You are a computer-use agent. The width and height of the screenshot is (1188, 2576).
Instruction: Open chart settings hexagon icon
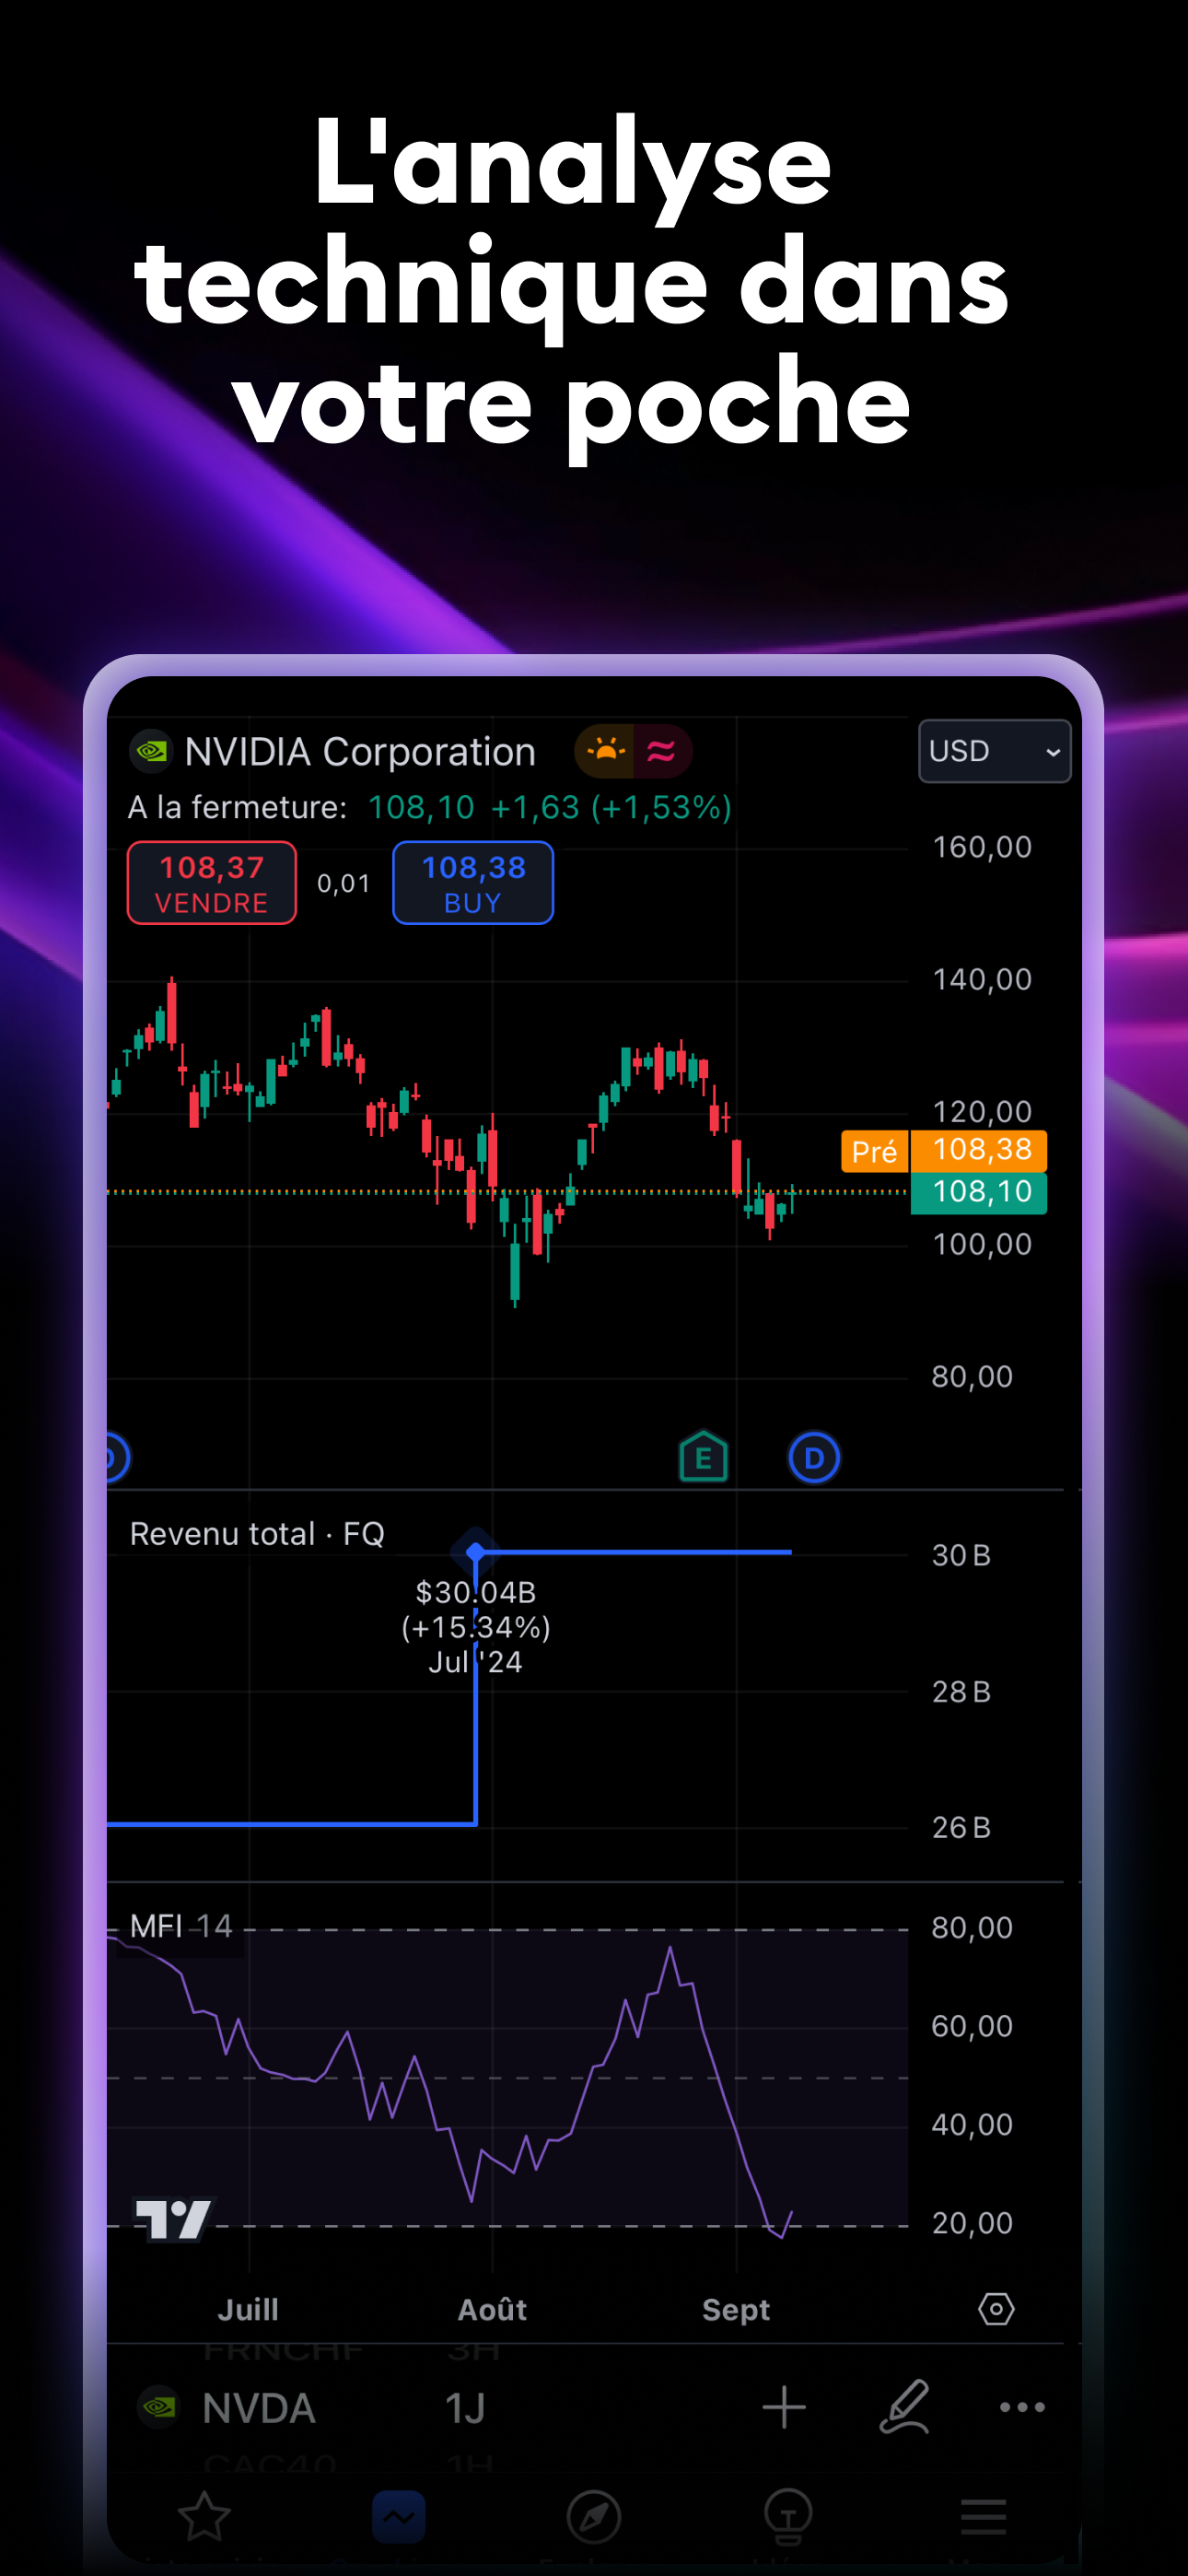click(996, 2309)
